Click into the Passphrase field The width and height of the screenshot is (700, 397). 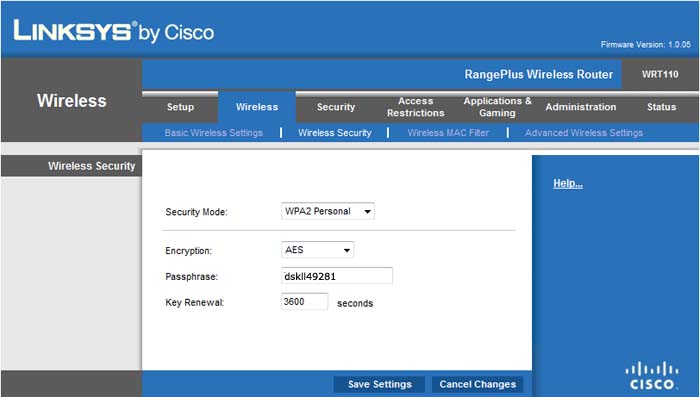click(x=337, y=276)
